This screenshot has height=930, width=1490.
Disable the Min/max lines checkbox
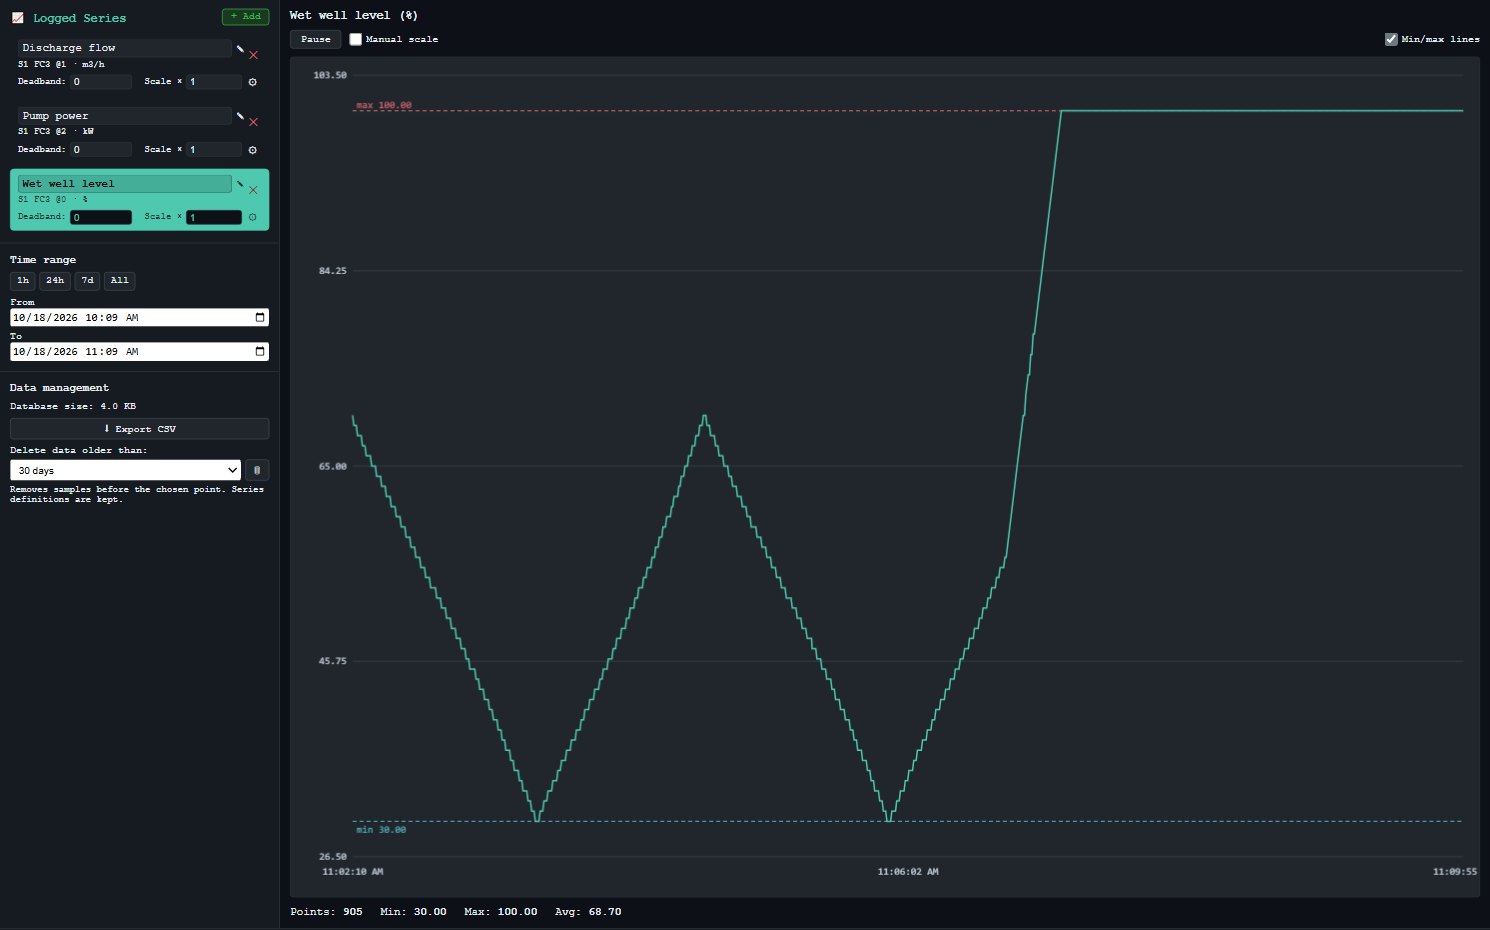1391,39
